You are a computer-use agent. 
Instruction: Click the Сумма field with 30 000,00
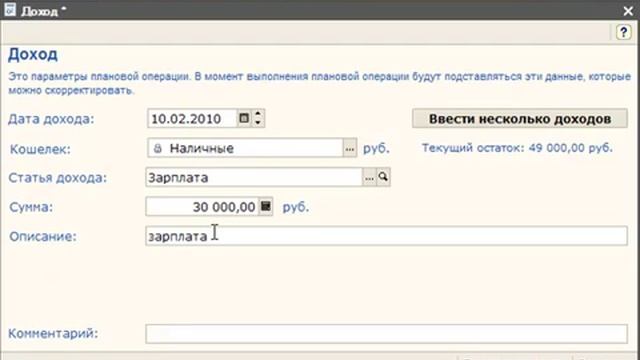coord(202,207)
